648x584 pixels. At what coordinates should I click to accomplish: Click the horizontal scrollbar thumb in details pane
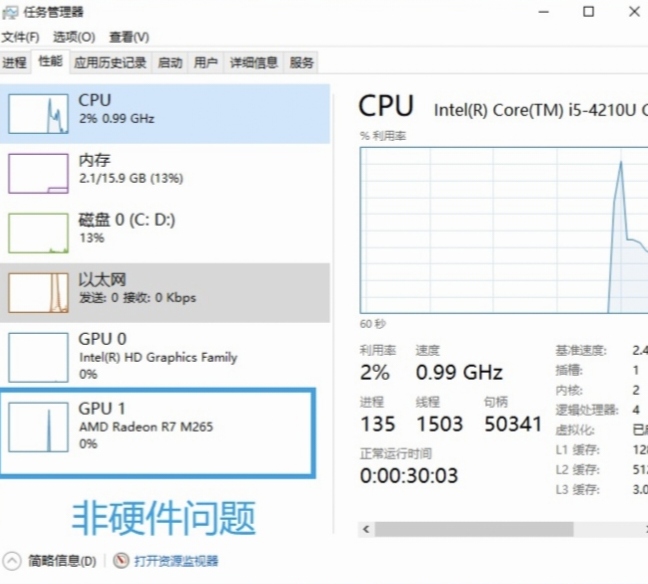click(474, 529)
